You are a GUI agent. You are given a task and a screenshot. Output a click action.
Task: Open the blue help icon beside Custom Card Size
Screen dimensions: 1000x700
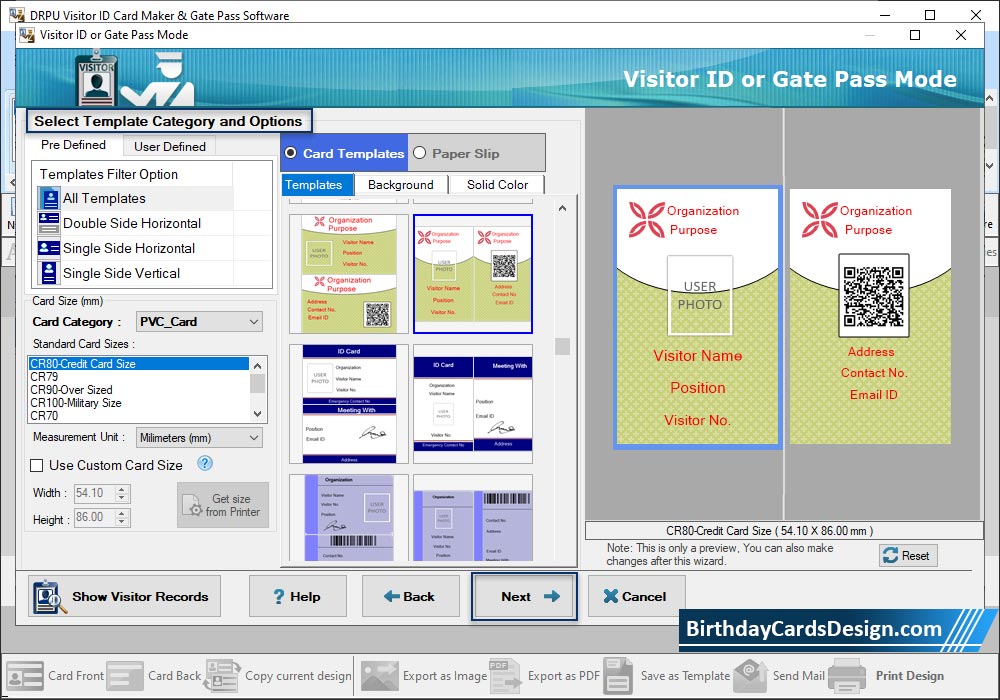[205, 463]
